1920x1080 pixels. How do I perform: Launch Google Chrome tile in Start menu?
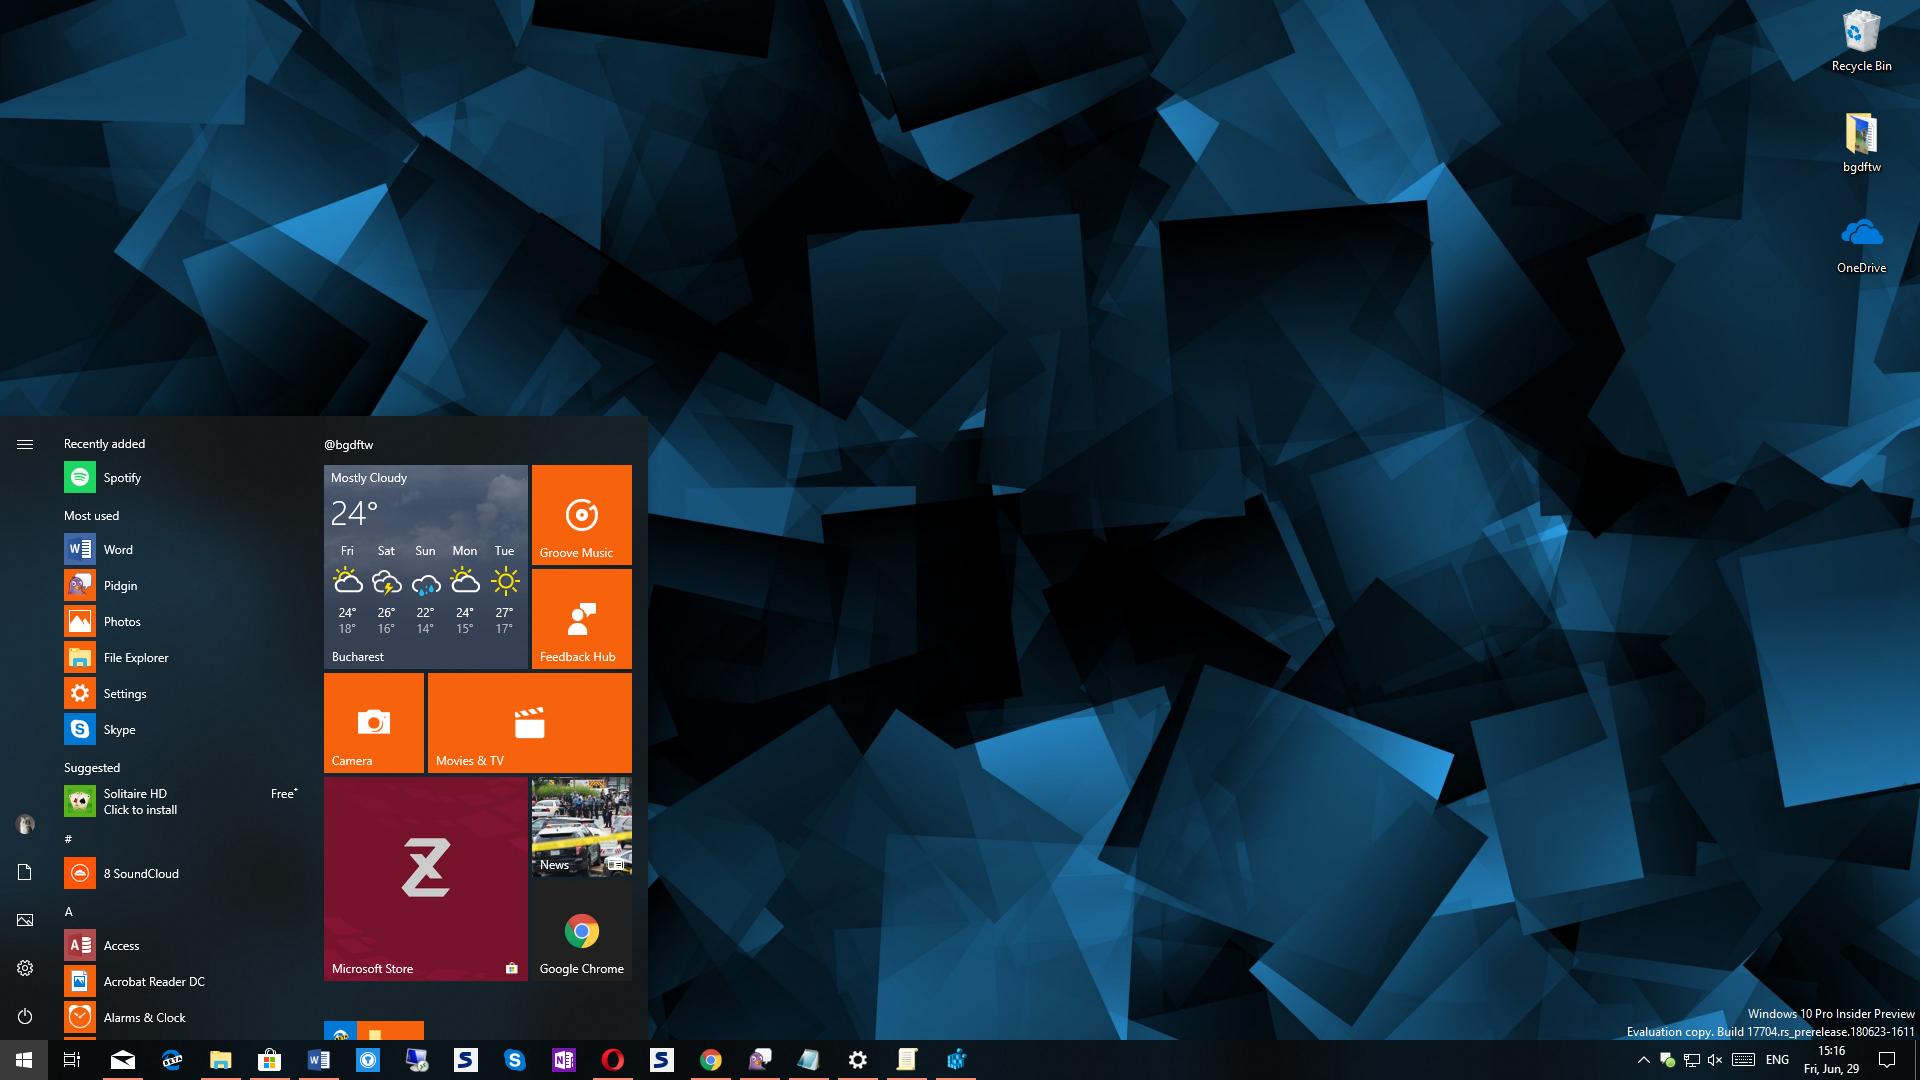pos(582,931)
